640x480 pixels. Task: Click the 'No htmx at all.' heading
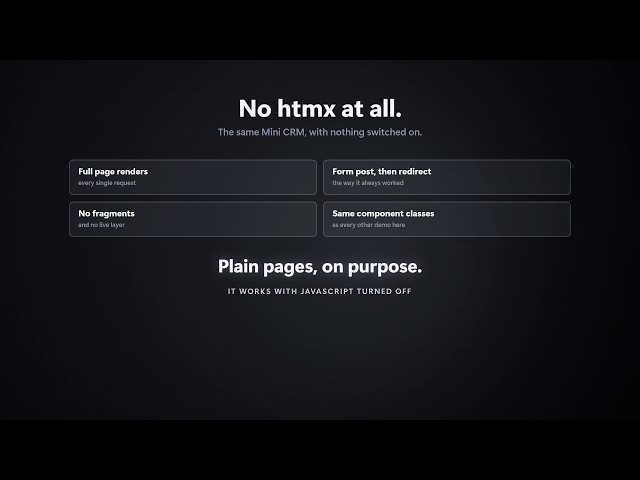click(320, 109)
